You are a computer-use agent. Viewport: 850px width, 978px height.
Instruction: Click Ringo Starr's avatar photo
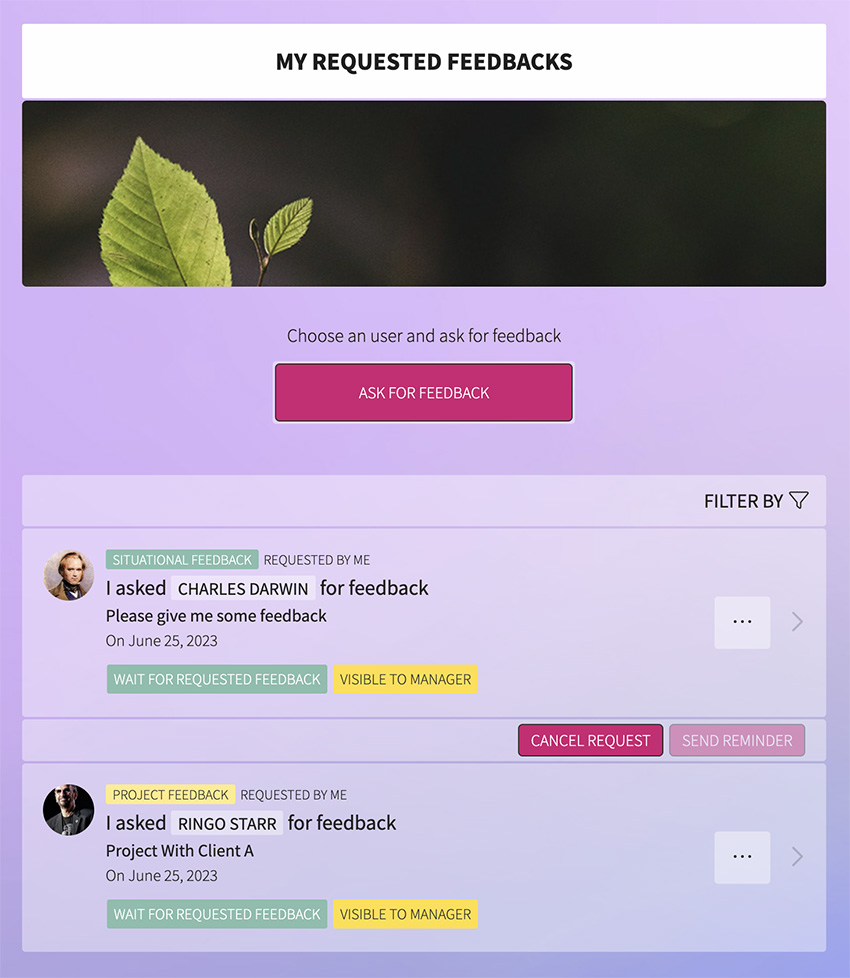tap(69, 810)
